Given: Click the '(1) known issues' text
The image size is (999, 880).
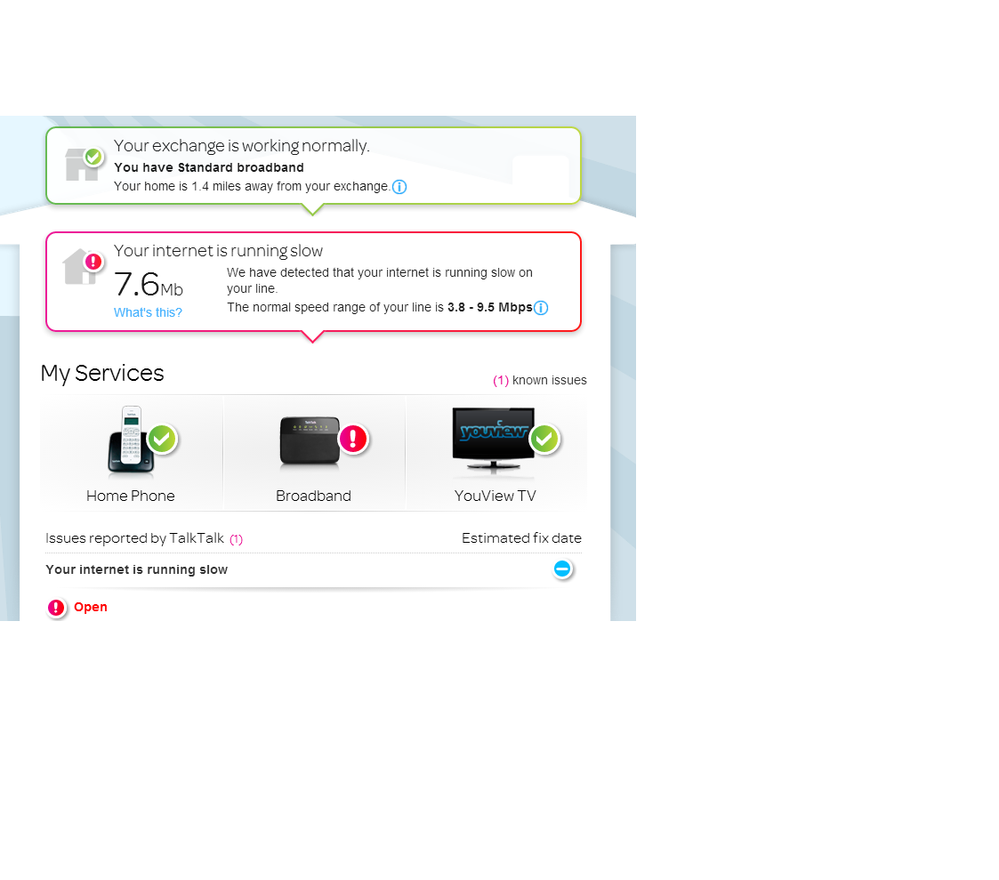Looking at the screenshot, I should 540,380.
